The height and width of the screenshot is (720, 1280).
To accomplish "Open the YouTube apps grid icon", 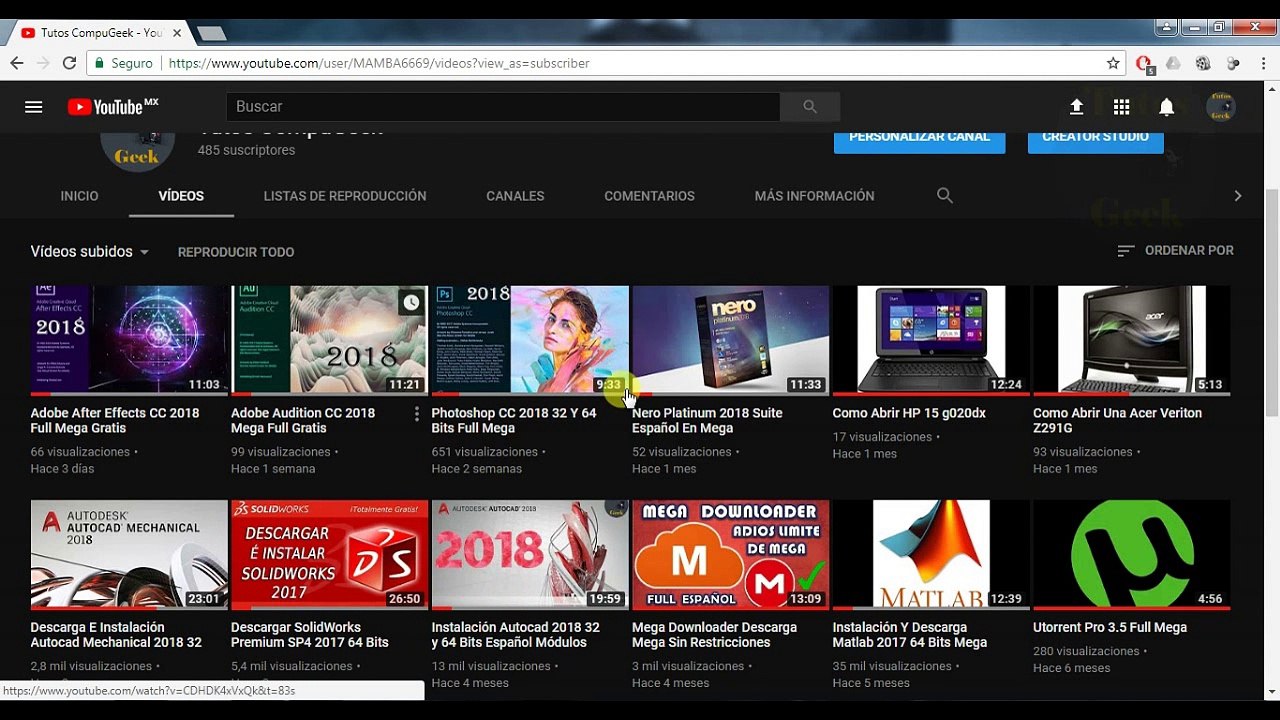I will 1121,107.
